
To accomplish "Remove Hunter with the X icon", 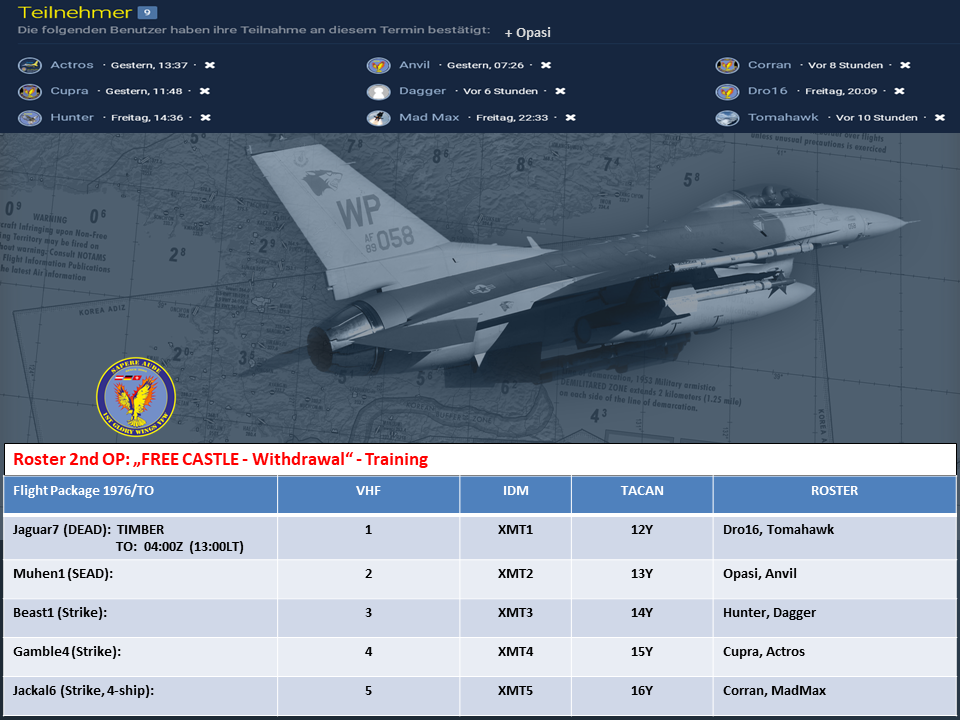I will coord(206,118).
